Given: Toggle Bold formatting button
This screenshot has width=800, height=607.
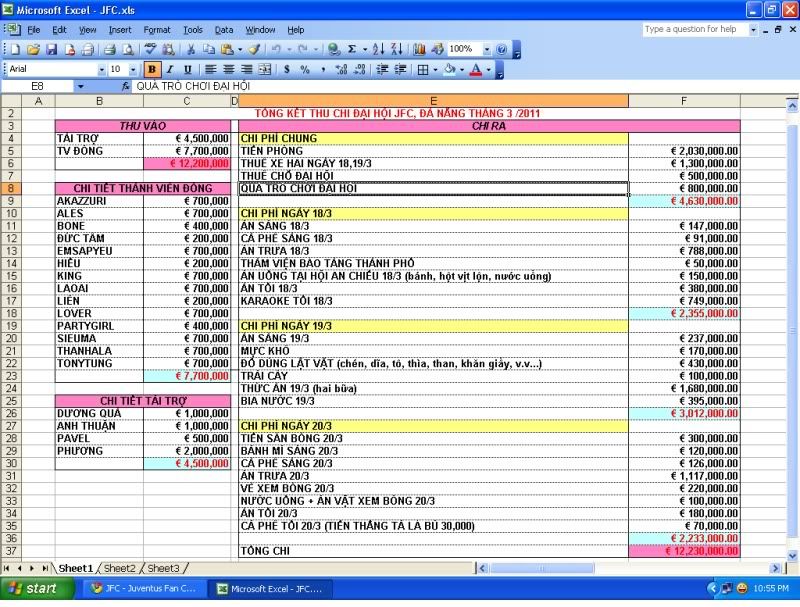Looking at the screenshot, I should (152, 69).
